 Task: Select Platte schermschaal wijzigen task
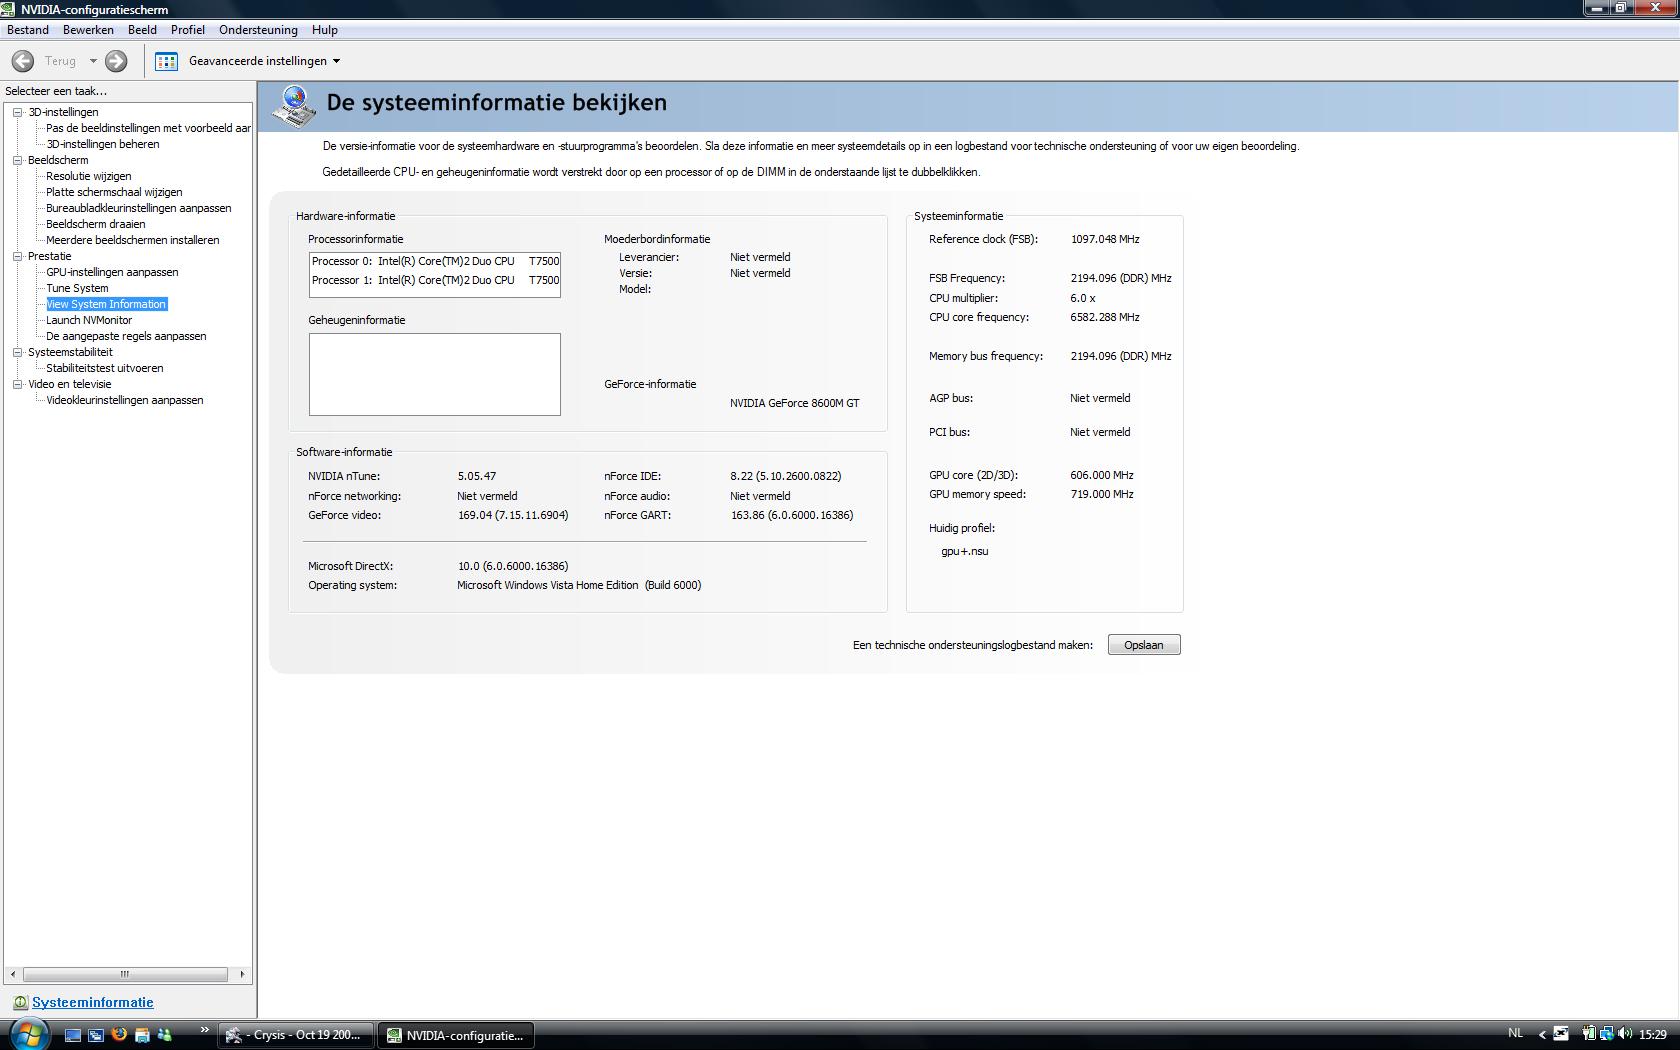pyautogui.click(x=114, y=192)
